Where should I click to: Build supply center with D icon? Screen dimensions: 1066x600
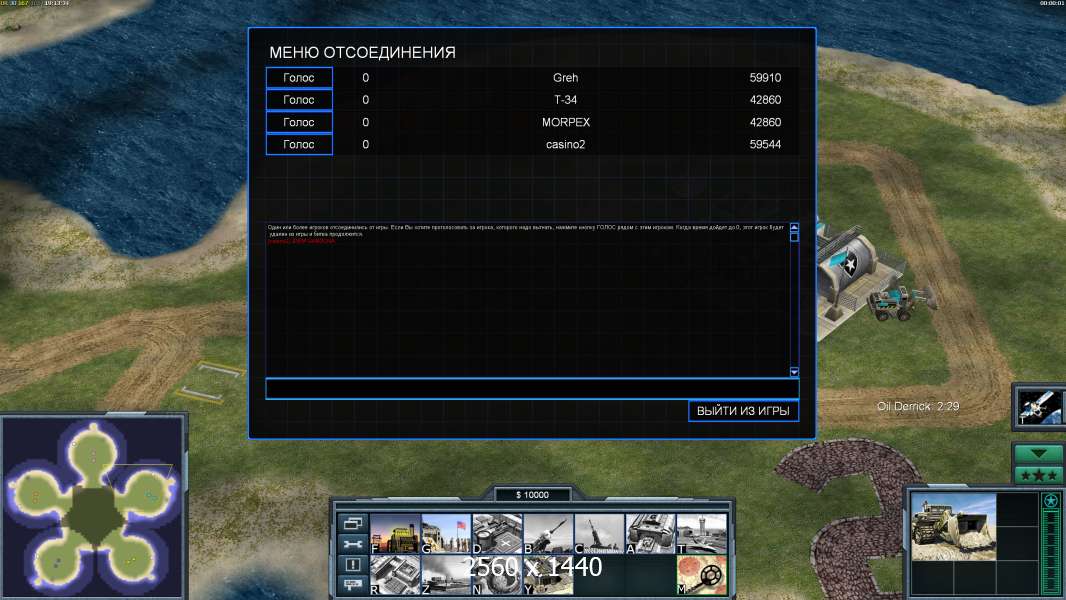(x=497, y=533)
